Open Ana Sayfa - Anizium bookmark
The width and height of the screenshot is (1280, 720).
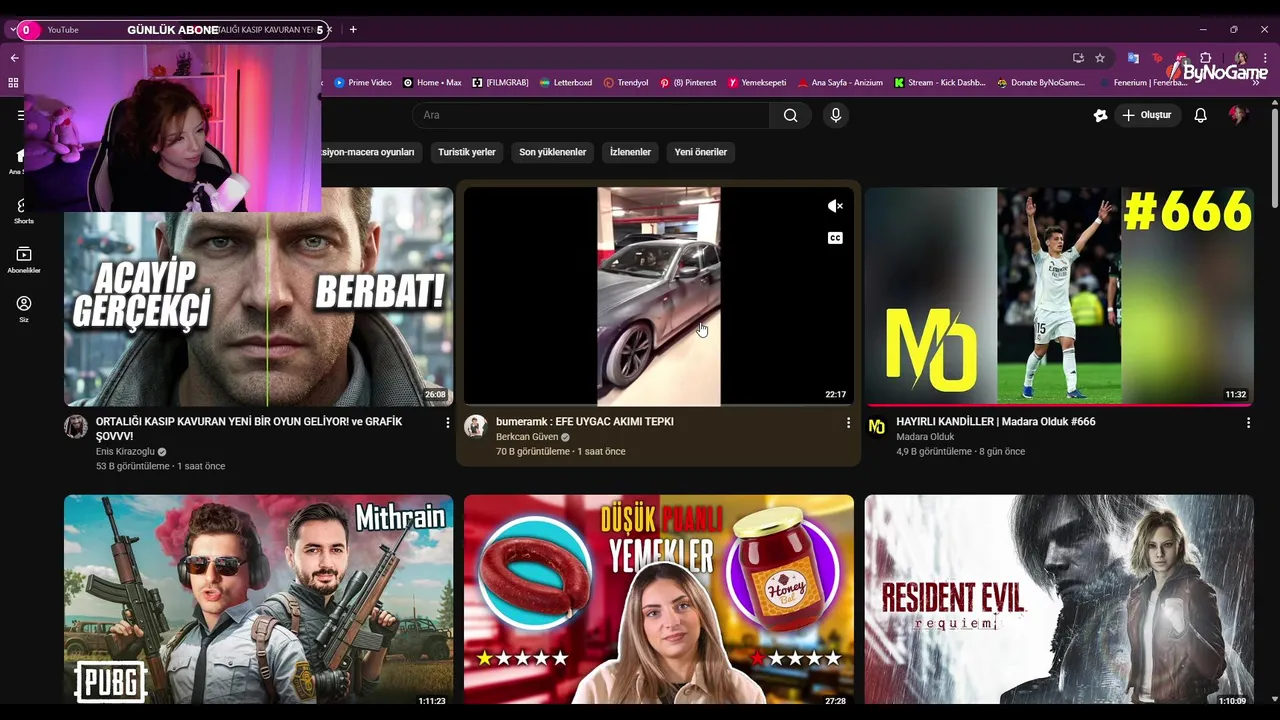coord(840,83)
